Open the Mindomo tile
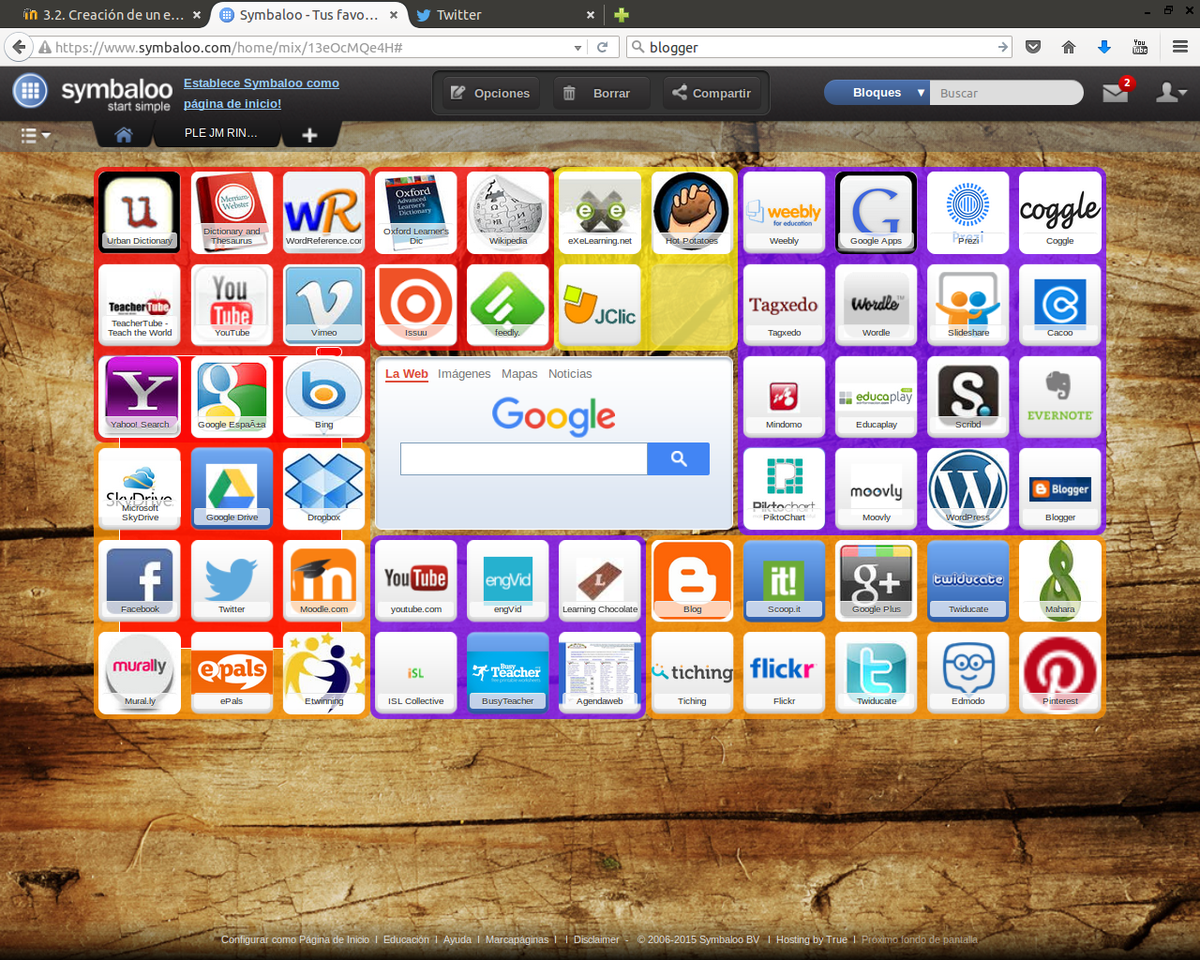Image resolution: width=1200 pixels, height=960 pixels. pos(784,396)
